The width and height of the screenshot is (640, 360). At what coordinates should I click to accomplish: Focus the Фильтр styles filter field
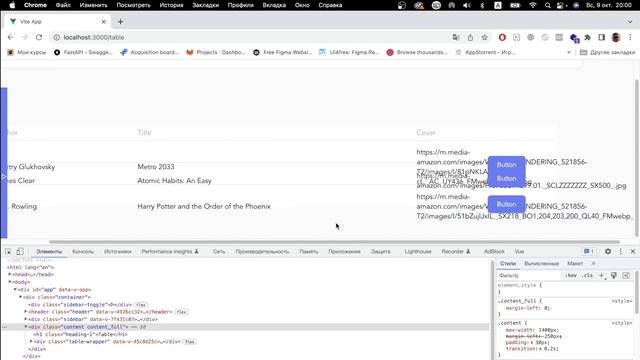tap(529, 276)
